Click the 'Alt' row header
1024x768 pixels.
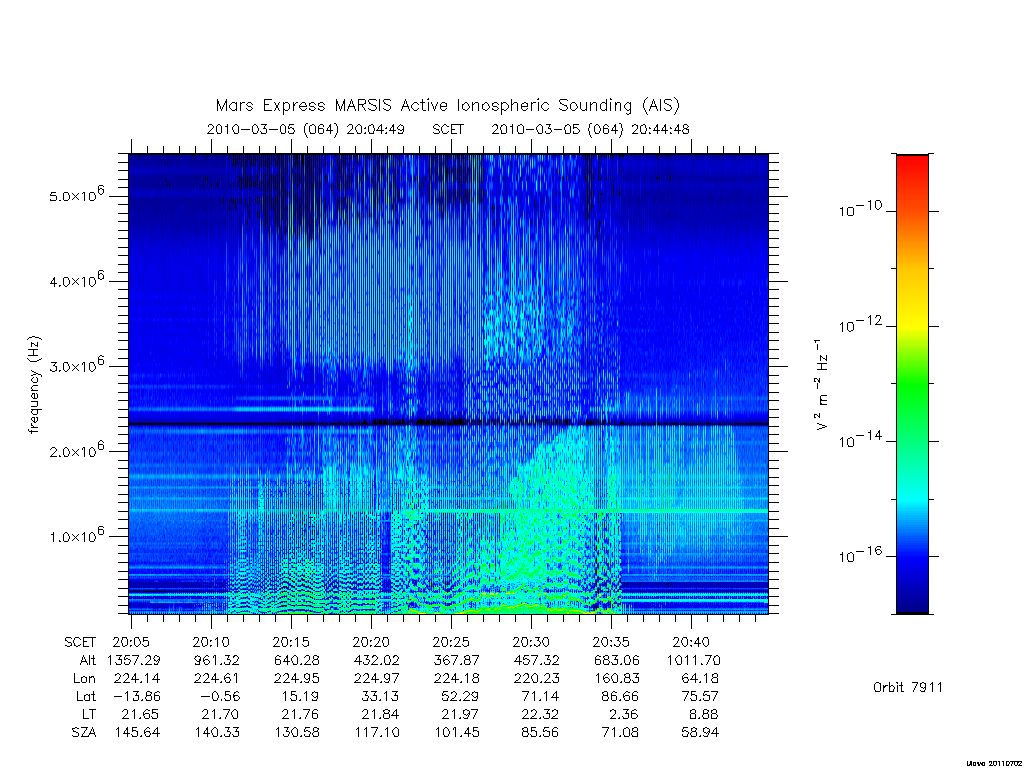click(88, 660)
